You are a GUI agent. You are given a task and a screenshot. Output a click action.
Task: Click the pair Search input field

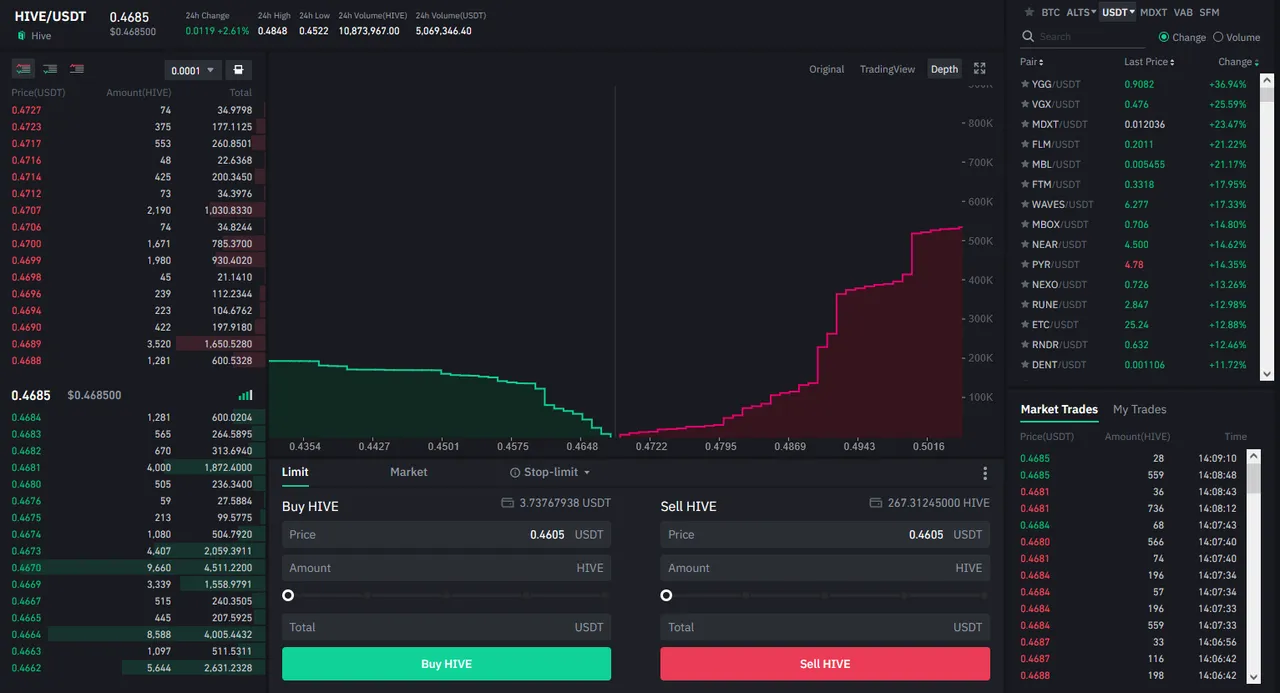[x=1082, y=37]
